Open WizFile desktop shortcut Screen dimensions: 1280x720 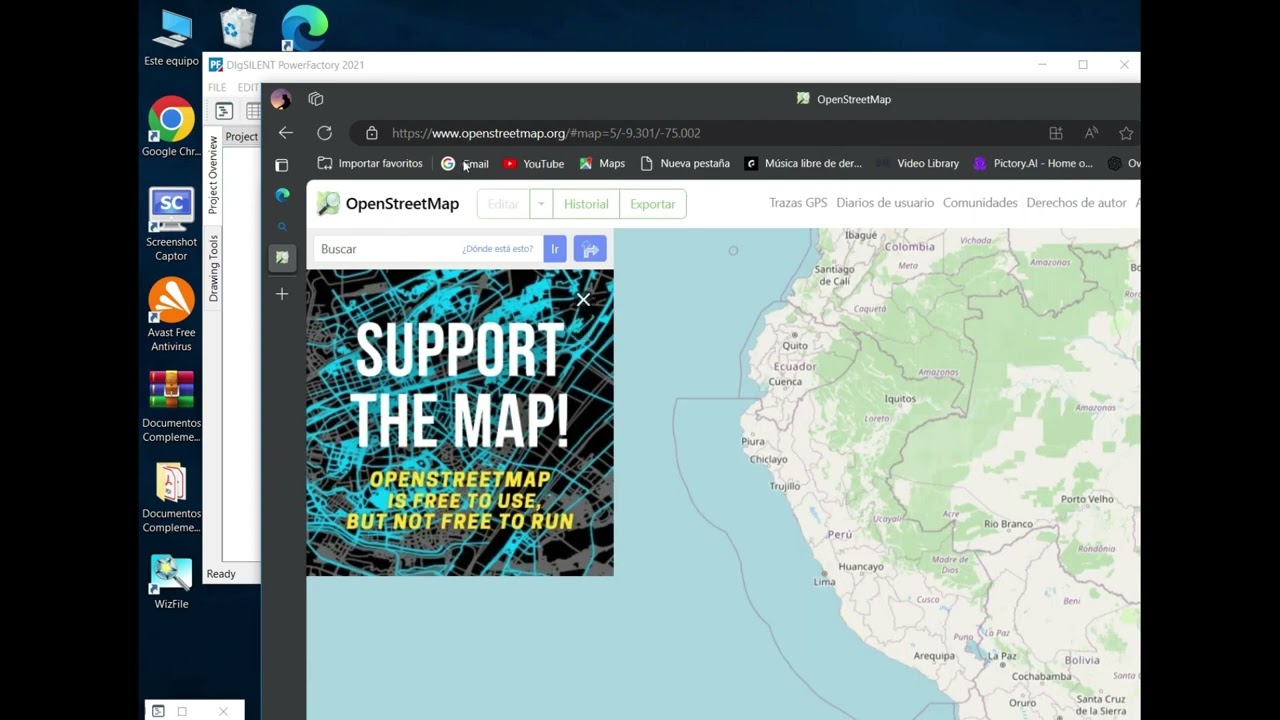coord(171,582)
